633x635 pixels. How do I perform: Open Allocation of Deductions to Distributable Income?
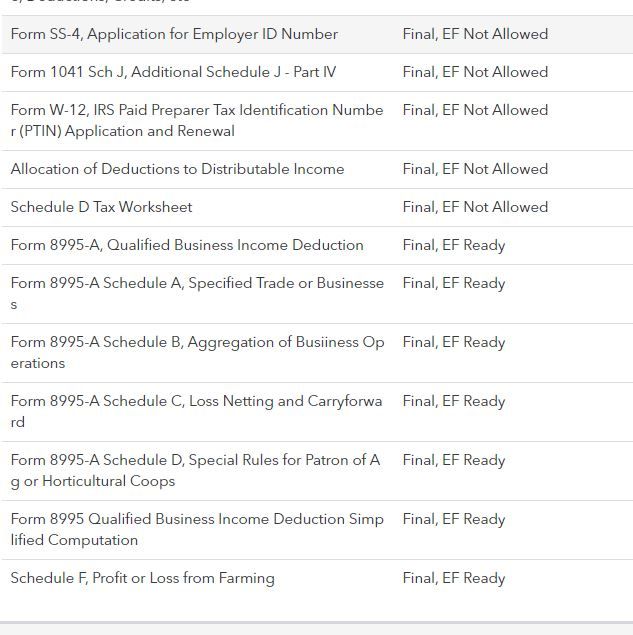point(317,170)
